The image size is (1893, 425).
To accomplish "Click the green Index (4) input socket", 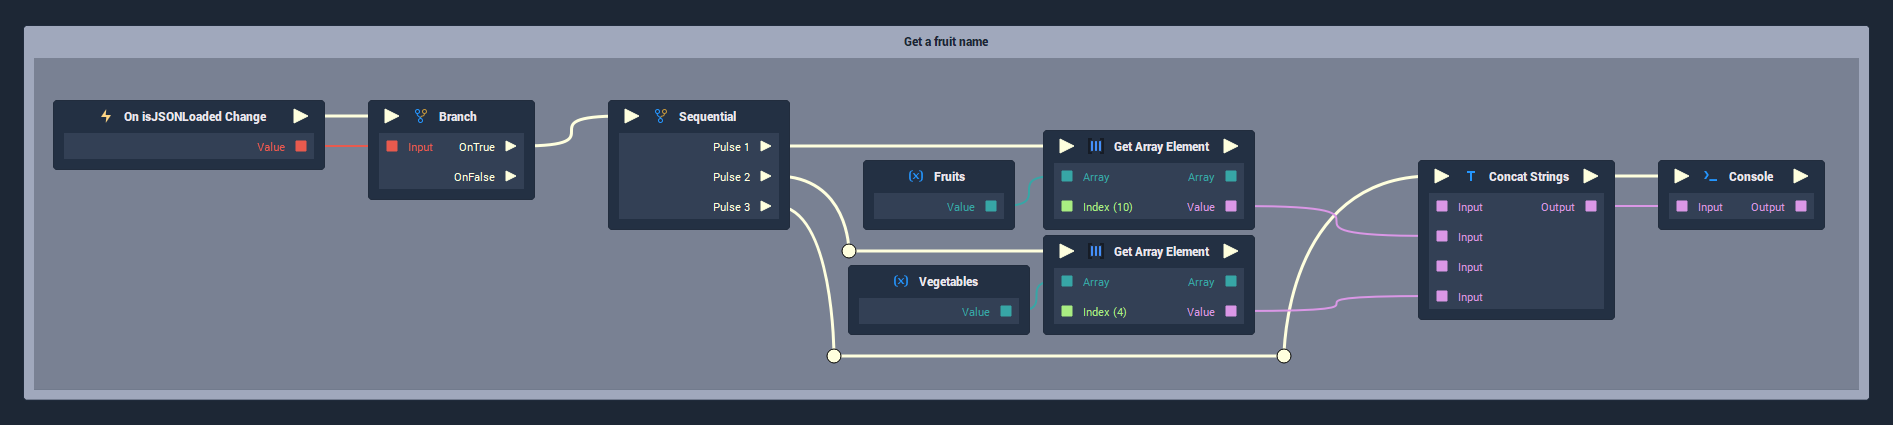I will pyautogui.click(x=1067, y=311).
